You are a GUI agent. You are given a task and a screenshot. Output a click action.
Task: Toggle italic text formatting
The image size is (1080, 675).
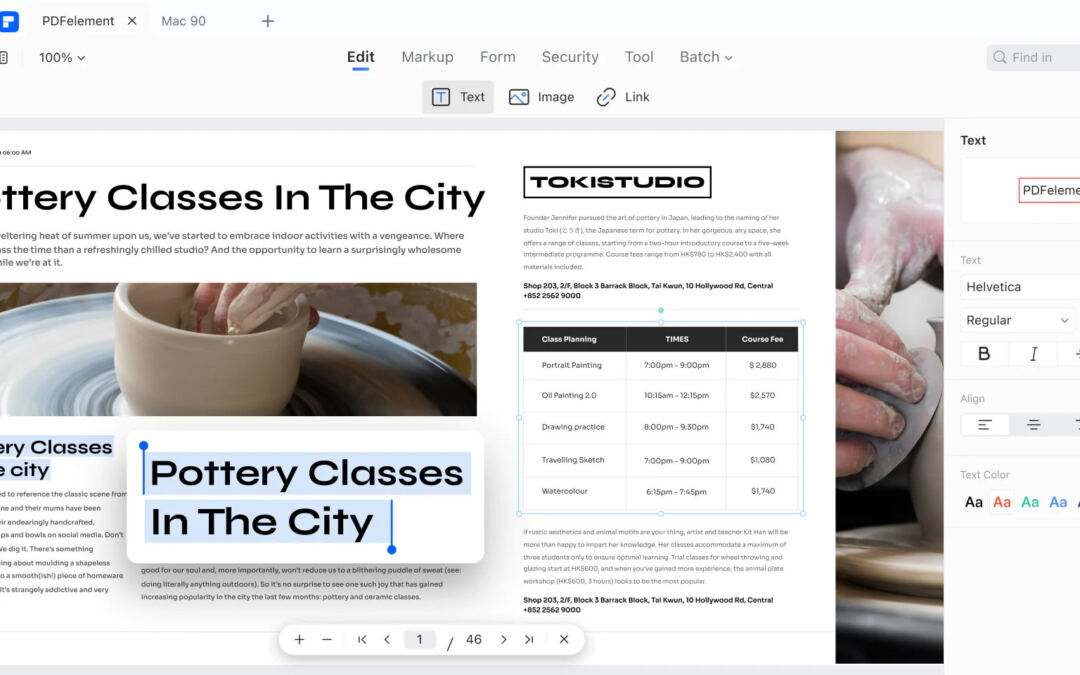(x=1033, y=353)
